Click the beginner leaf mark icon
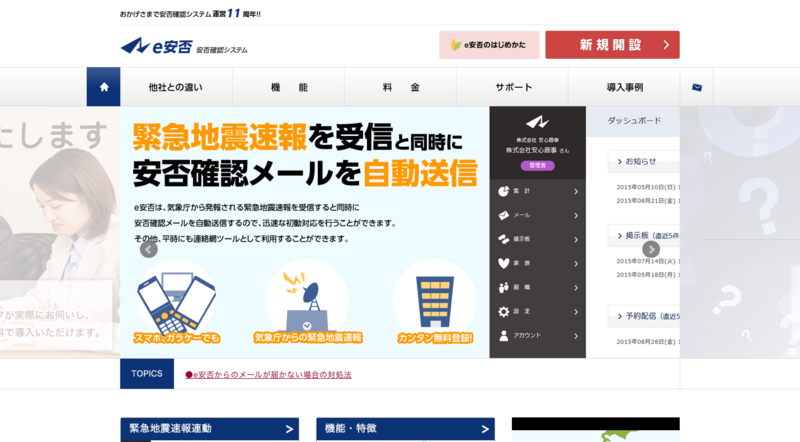The height and width of the screenshot is (442, 800). click(456, 45)
